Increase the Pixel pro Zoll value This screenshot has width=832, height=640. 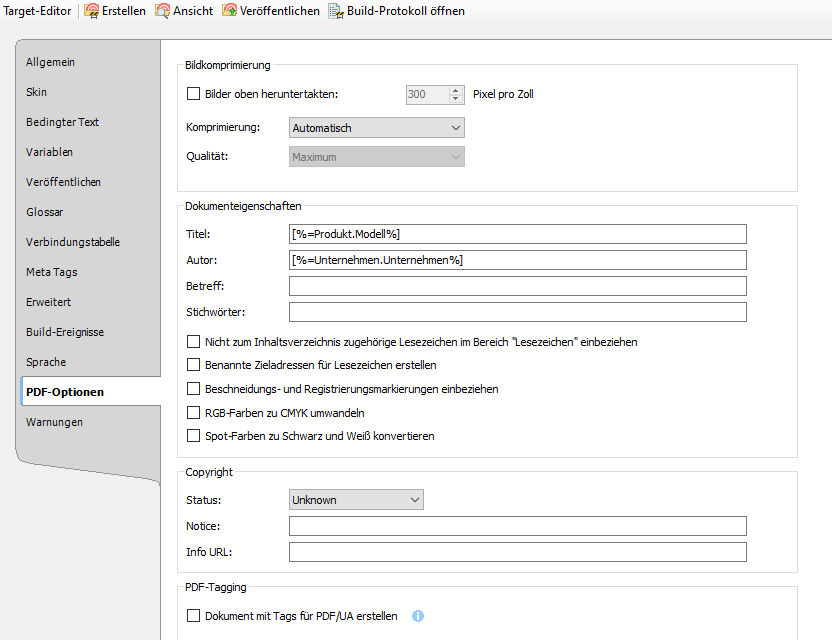(457, 91)
